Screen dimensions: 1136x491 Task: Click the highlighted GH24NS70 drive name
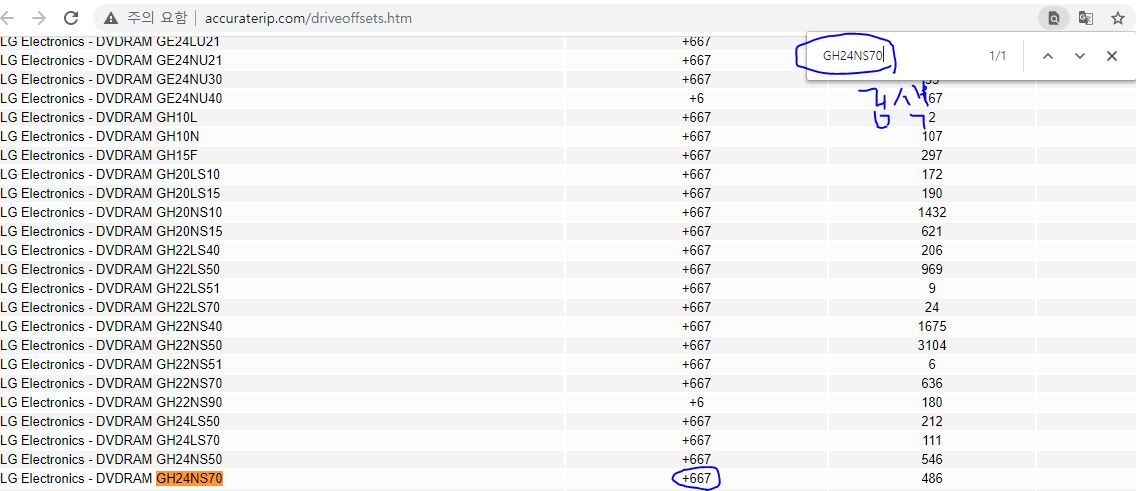(189, 478)
